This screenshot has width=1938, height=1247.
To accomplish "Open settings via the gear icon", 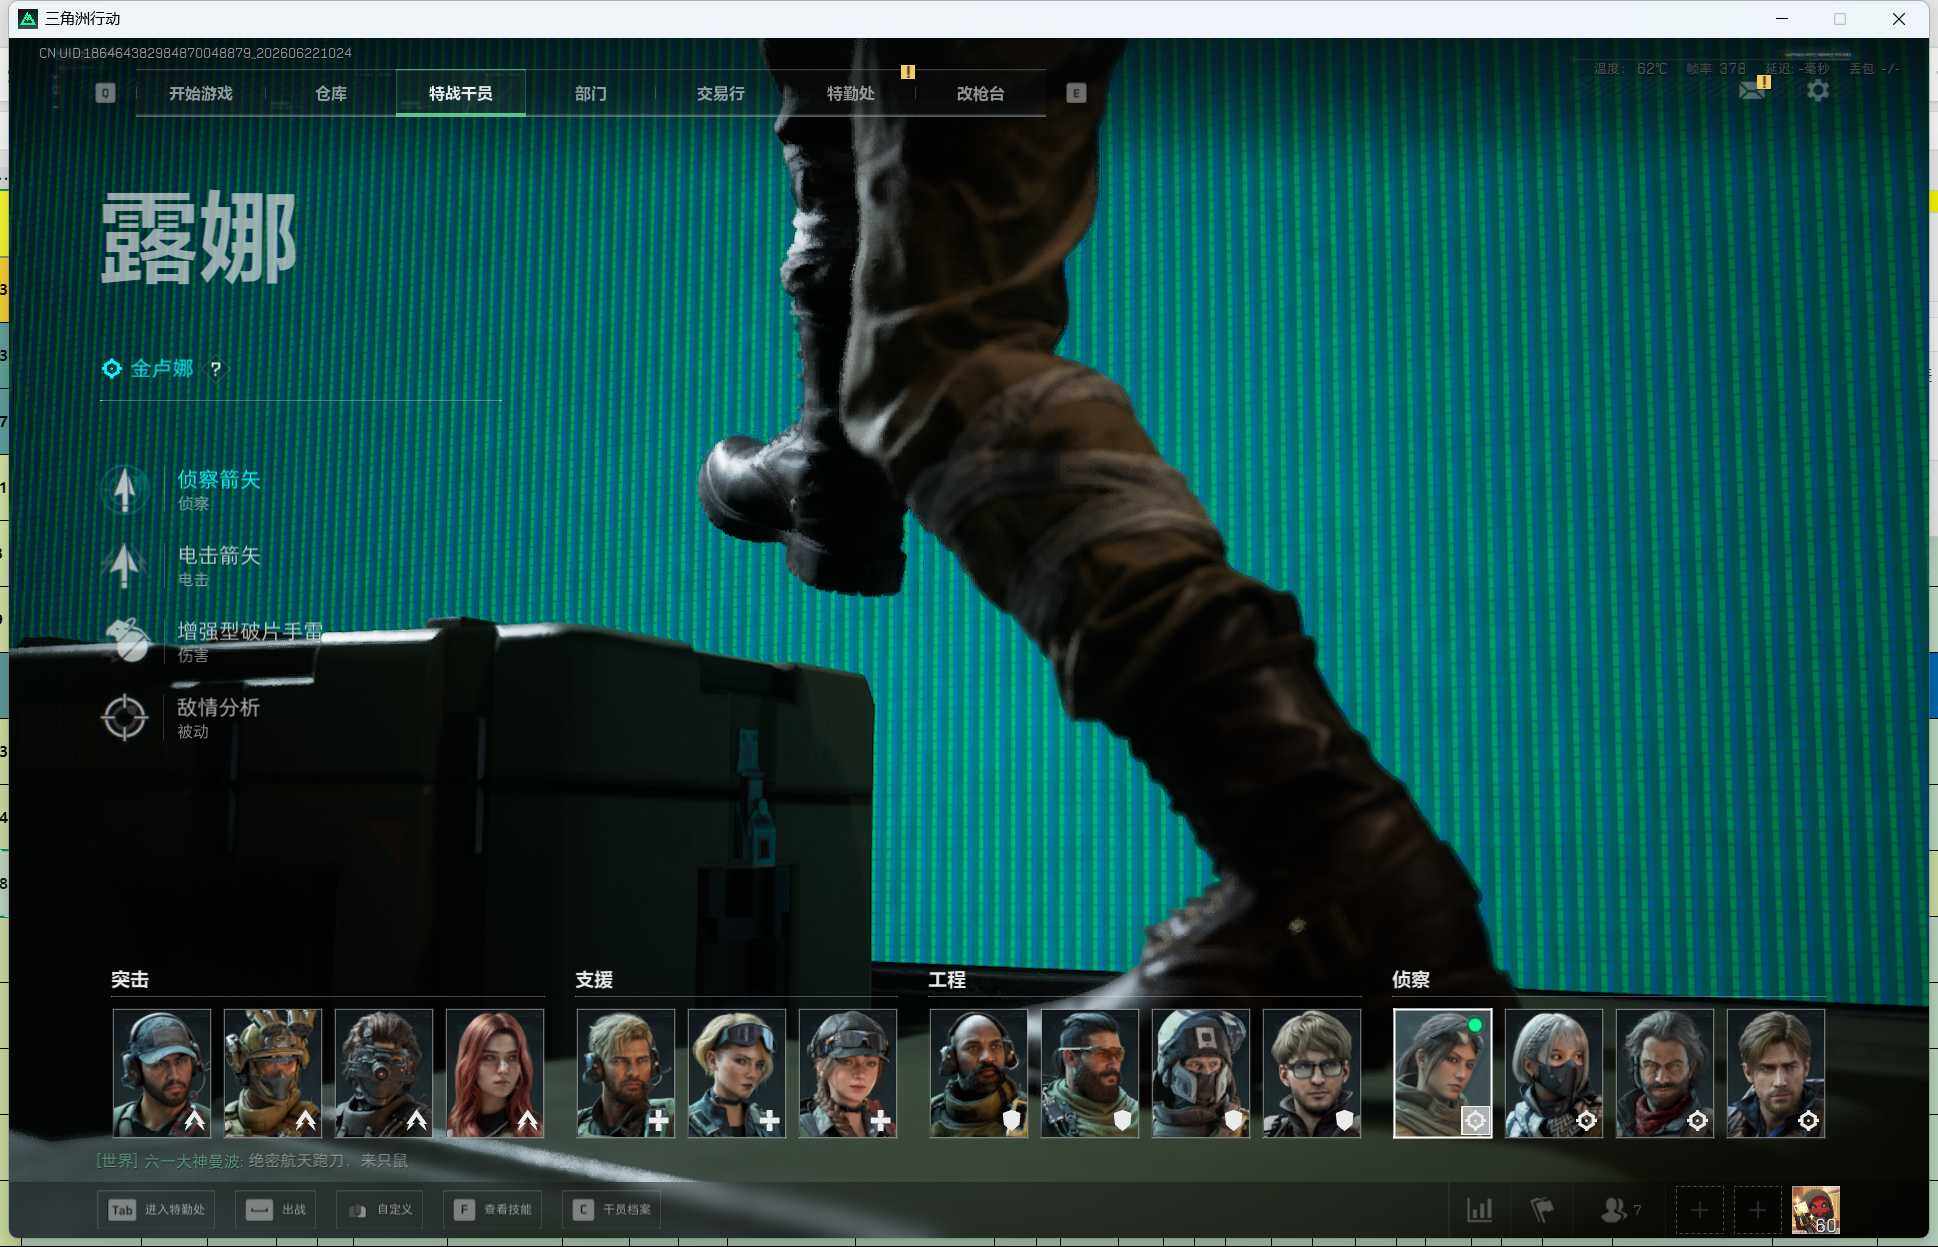I will [x=1818, y=90].
